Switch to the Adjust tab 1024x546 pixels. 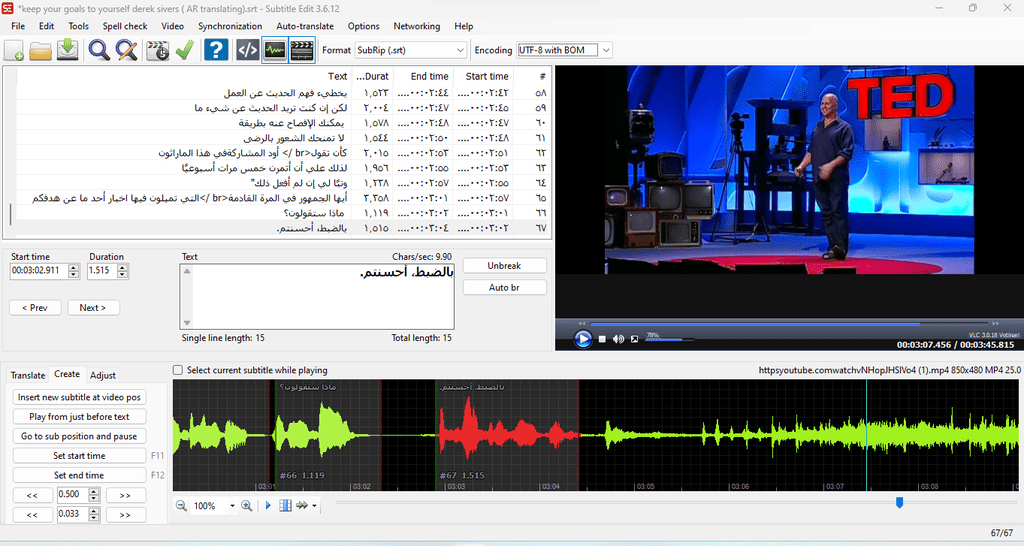pyautogui.click(x=103, y=375)
